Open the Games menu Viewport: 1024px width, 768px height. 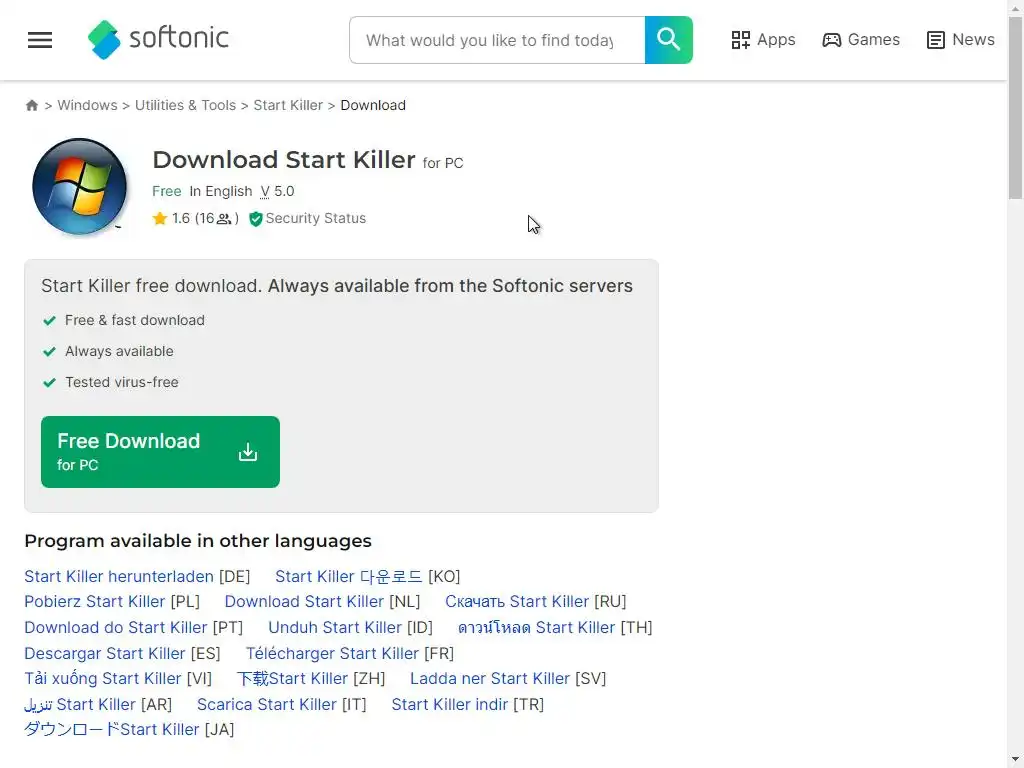coord(860,40)
